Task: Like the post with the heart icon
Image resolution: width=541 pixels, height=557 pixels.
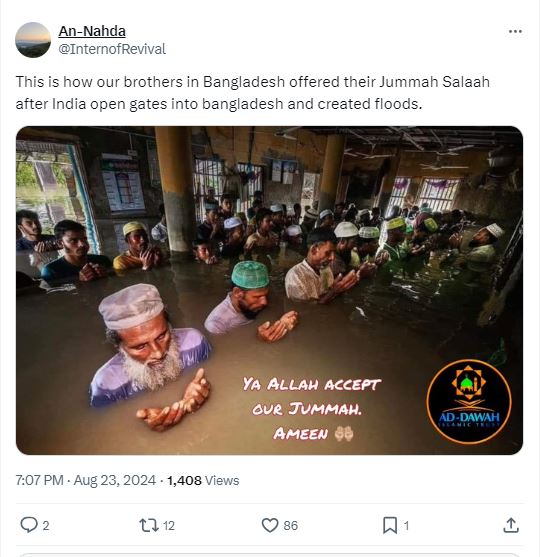Action: click(270, 525)
